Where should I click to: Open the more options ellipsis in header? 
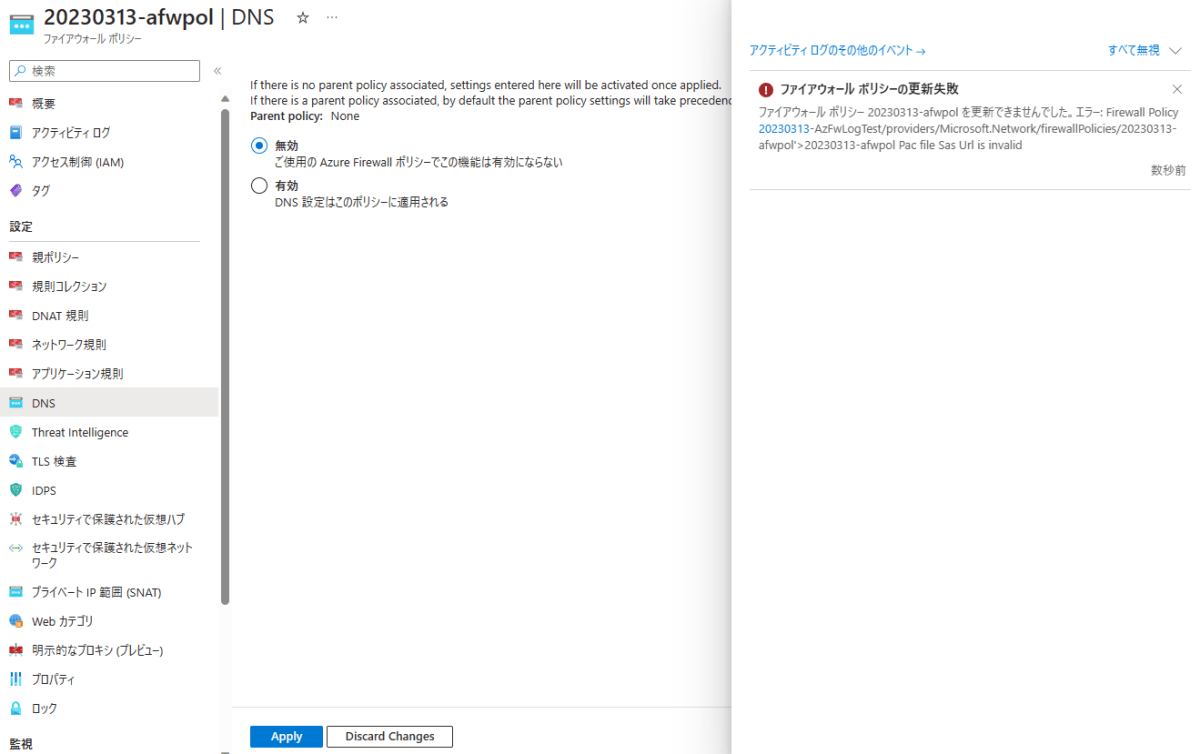332,18
